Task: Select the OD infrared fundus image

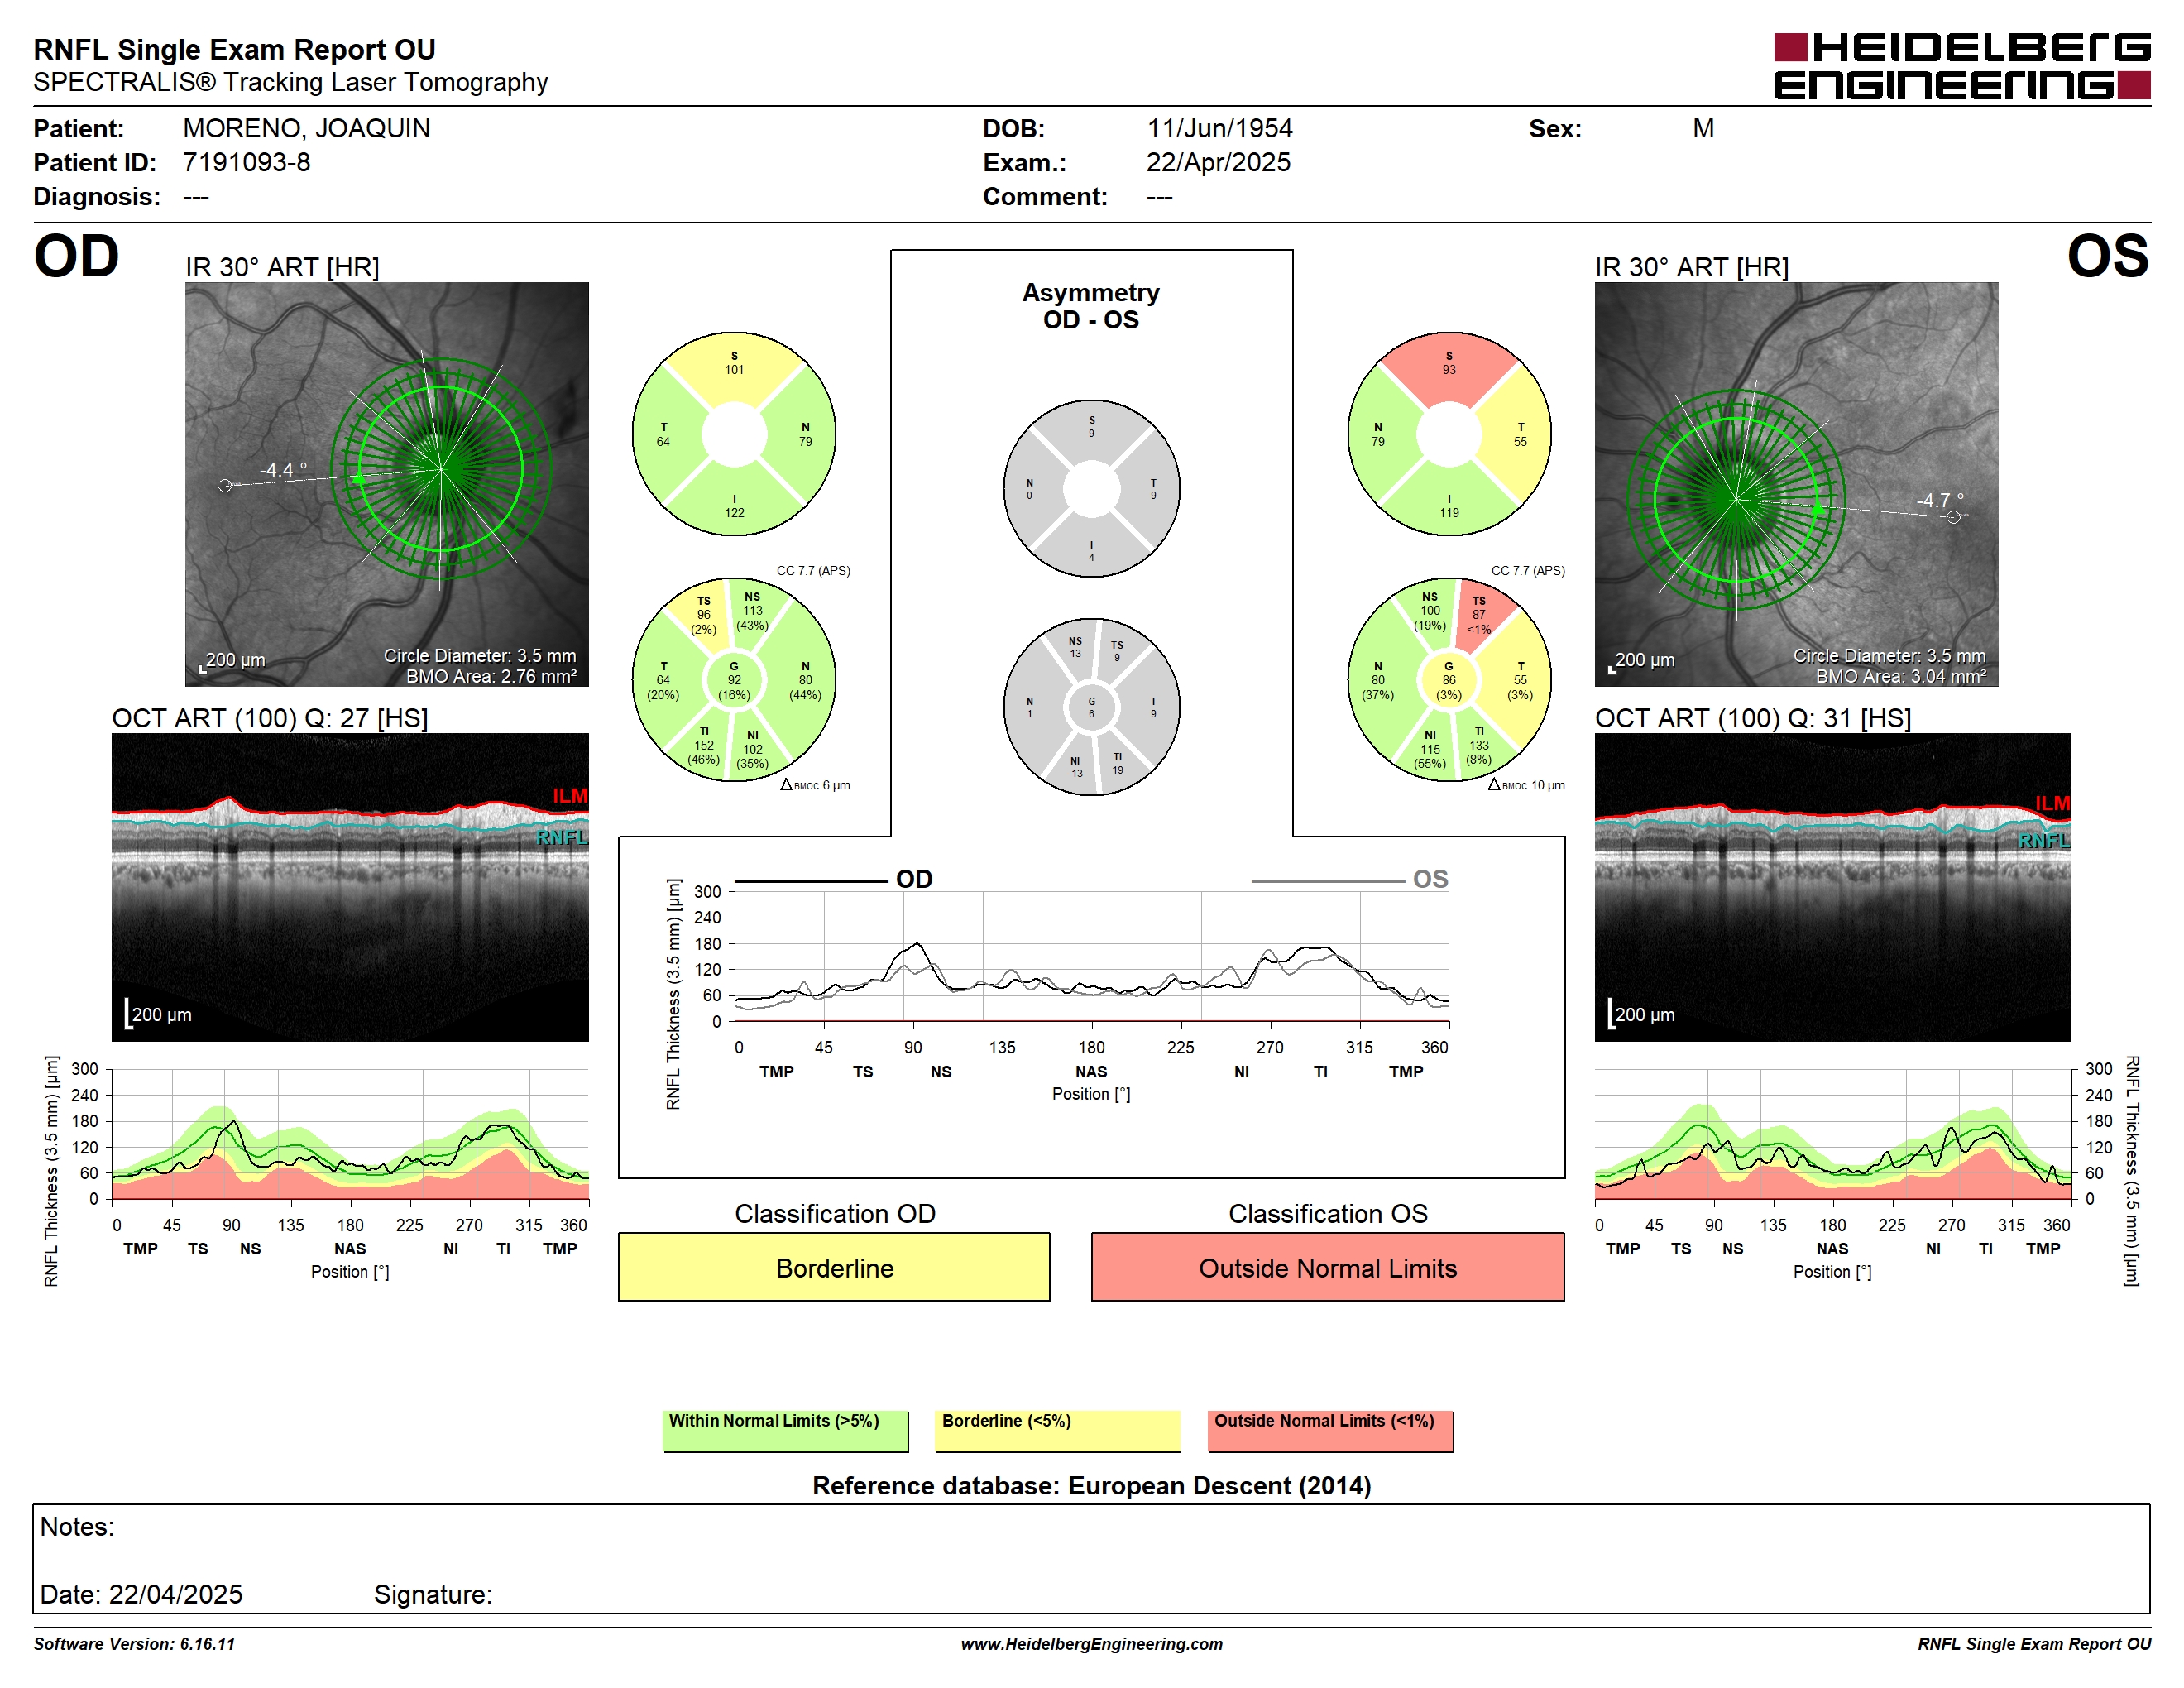Action: coord(386,484)
